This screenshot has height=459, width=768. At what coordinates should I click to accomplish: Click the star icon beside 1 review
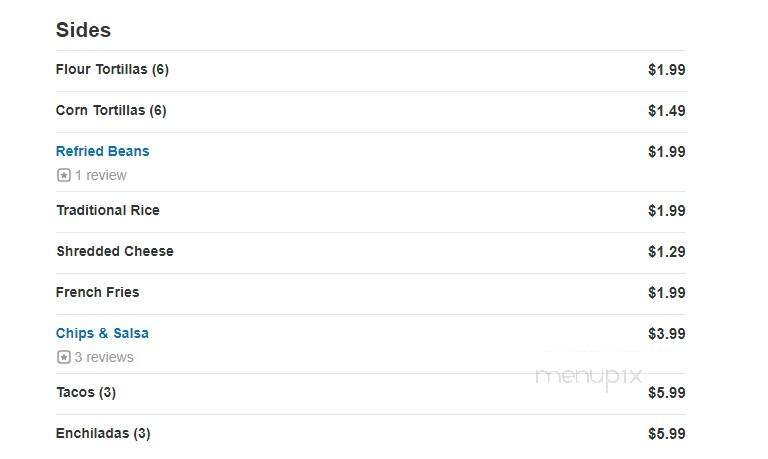(64, 175)
